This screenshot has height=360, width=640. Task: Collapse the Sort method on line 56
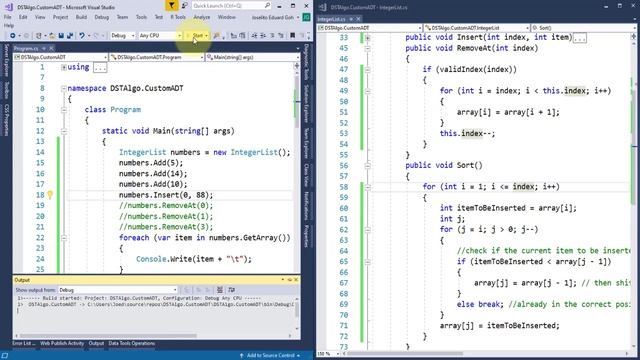pos(367,166)
